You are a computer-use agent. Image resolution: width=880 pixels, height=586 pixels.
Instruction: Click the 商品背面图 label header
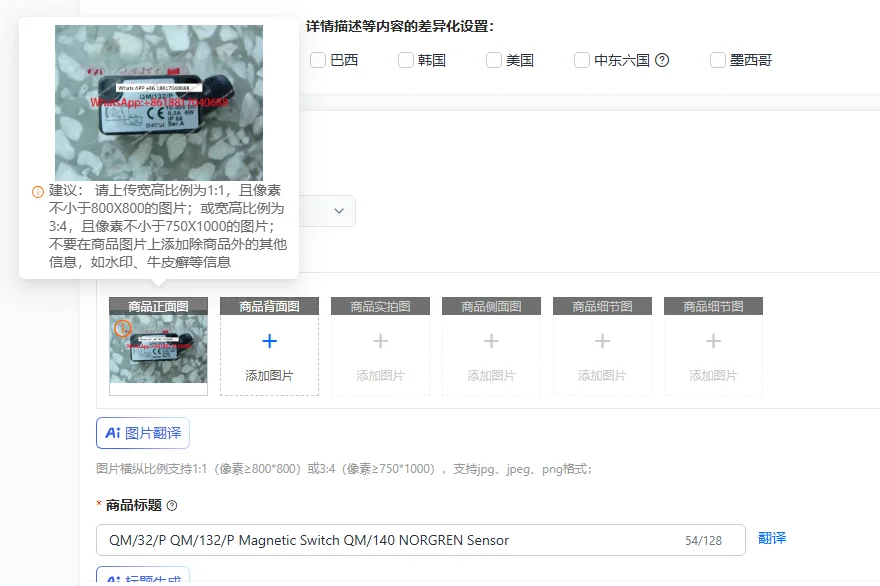(269, 306)
